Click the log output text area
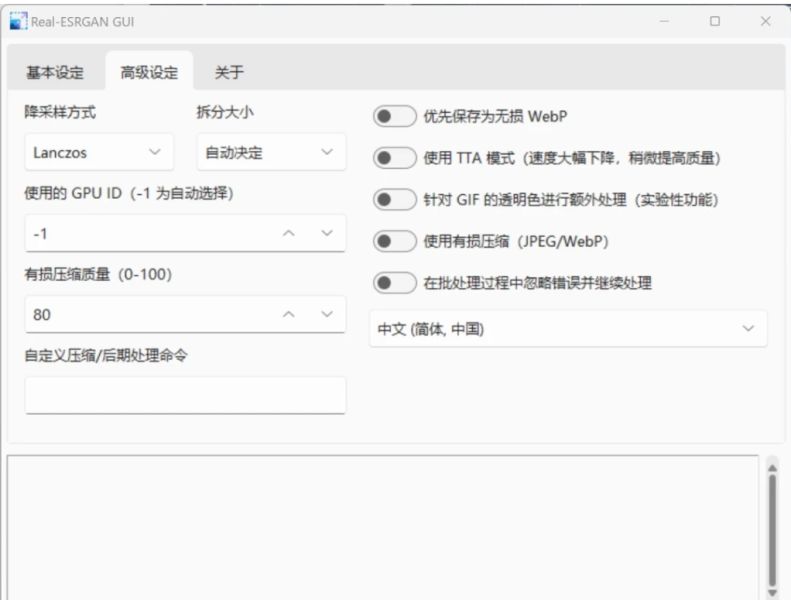 coord(382,527)
